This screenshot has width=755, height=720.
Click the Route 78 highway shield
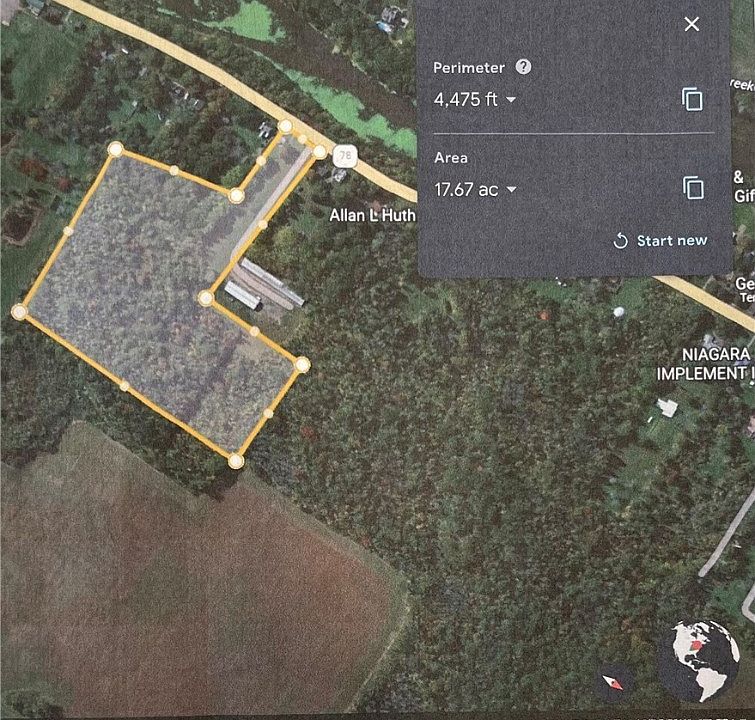click(x=345, y=156)
